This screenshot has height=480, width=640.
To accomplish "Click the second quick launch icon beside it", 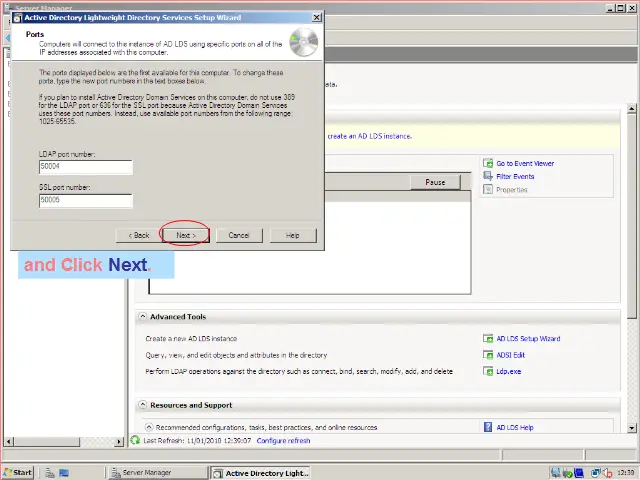I will click(x=64, y=473).
